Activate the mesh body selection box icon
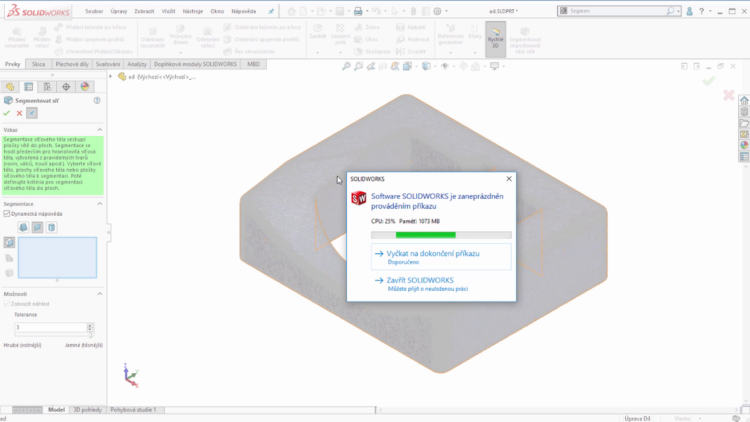The image size is (750, 422). coord(9,243)
